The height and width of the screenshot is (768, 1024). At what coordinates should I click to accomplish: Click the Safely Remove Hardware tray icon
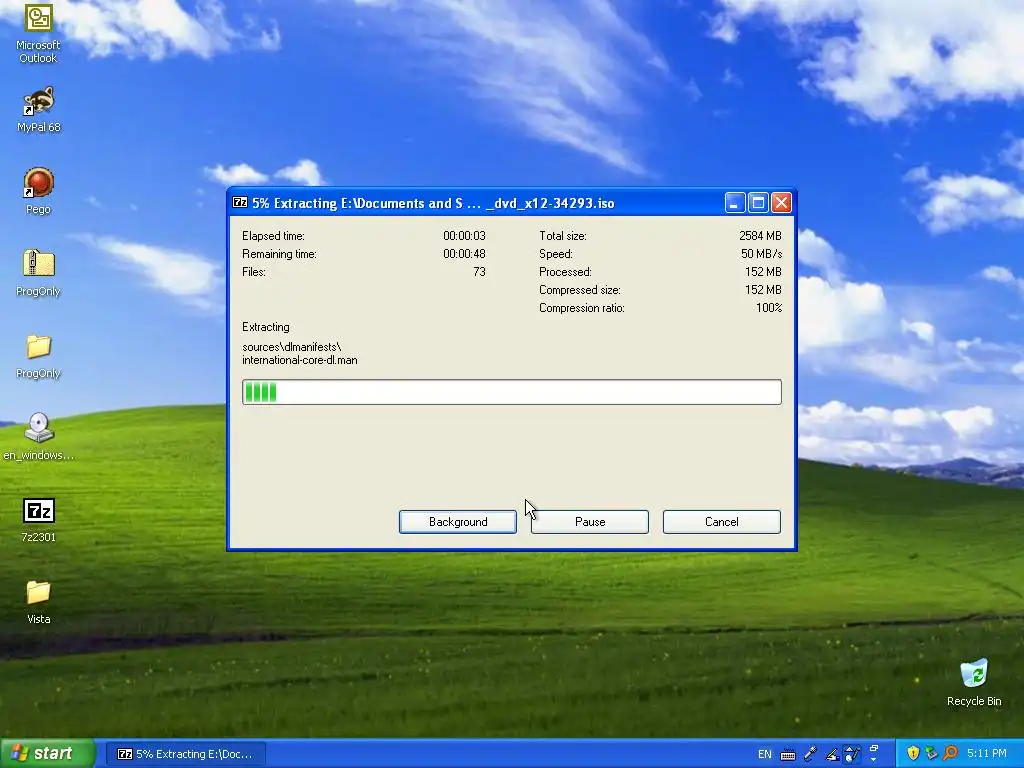point(931,753)
